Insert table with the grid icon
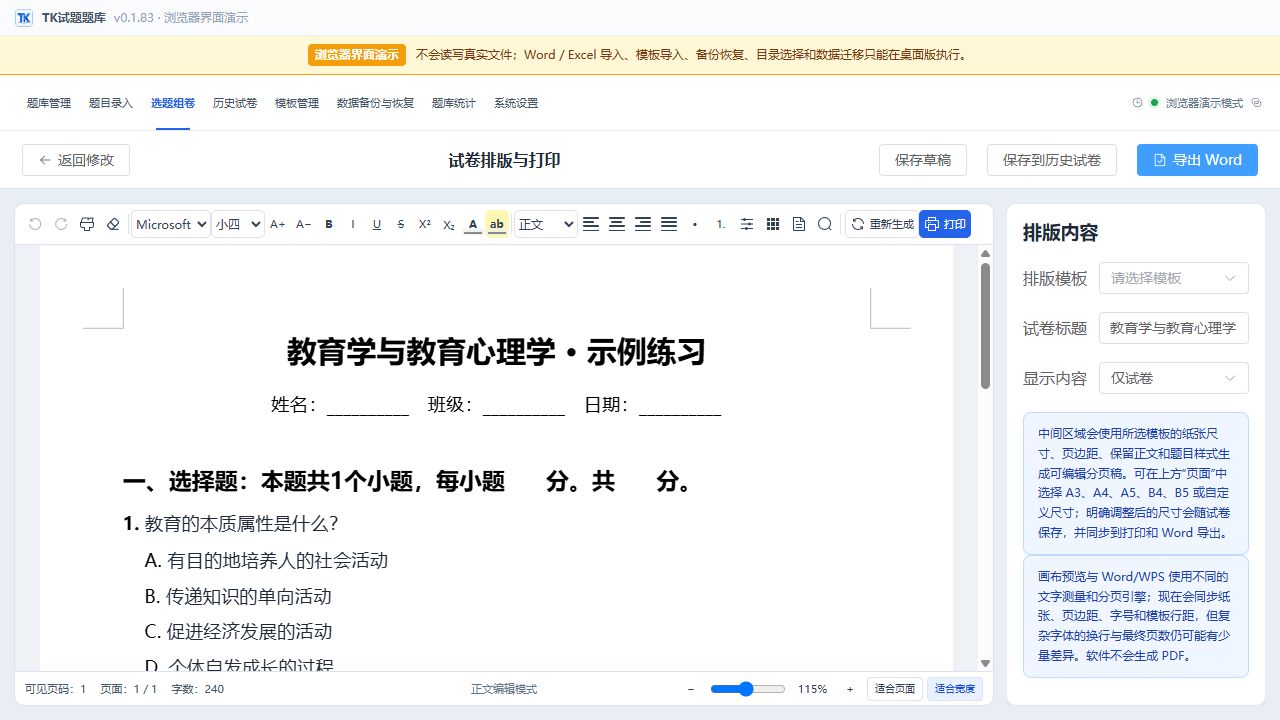The height and width of the screenshot is (720, 1280). 773,224
